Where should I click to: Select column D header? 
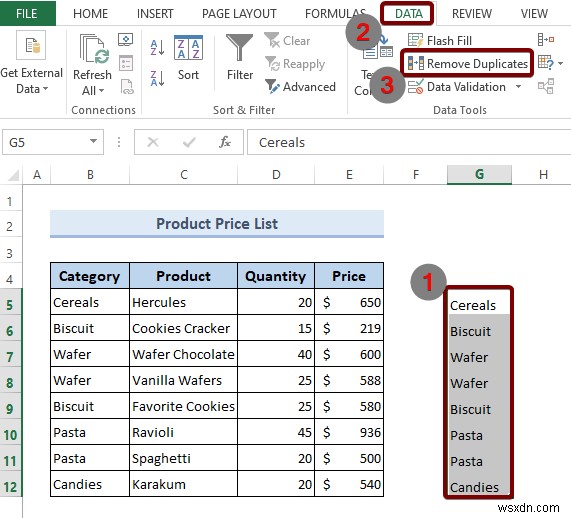(x=276, y=175)
